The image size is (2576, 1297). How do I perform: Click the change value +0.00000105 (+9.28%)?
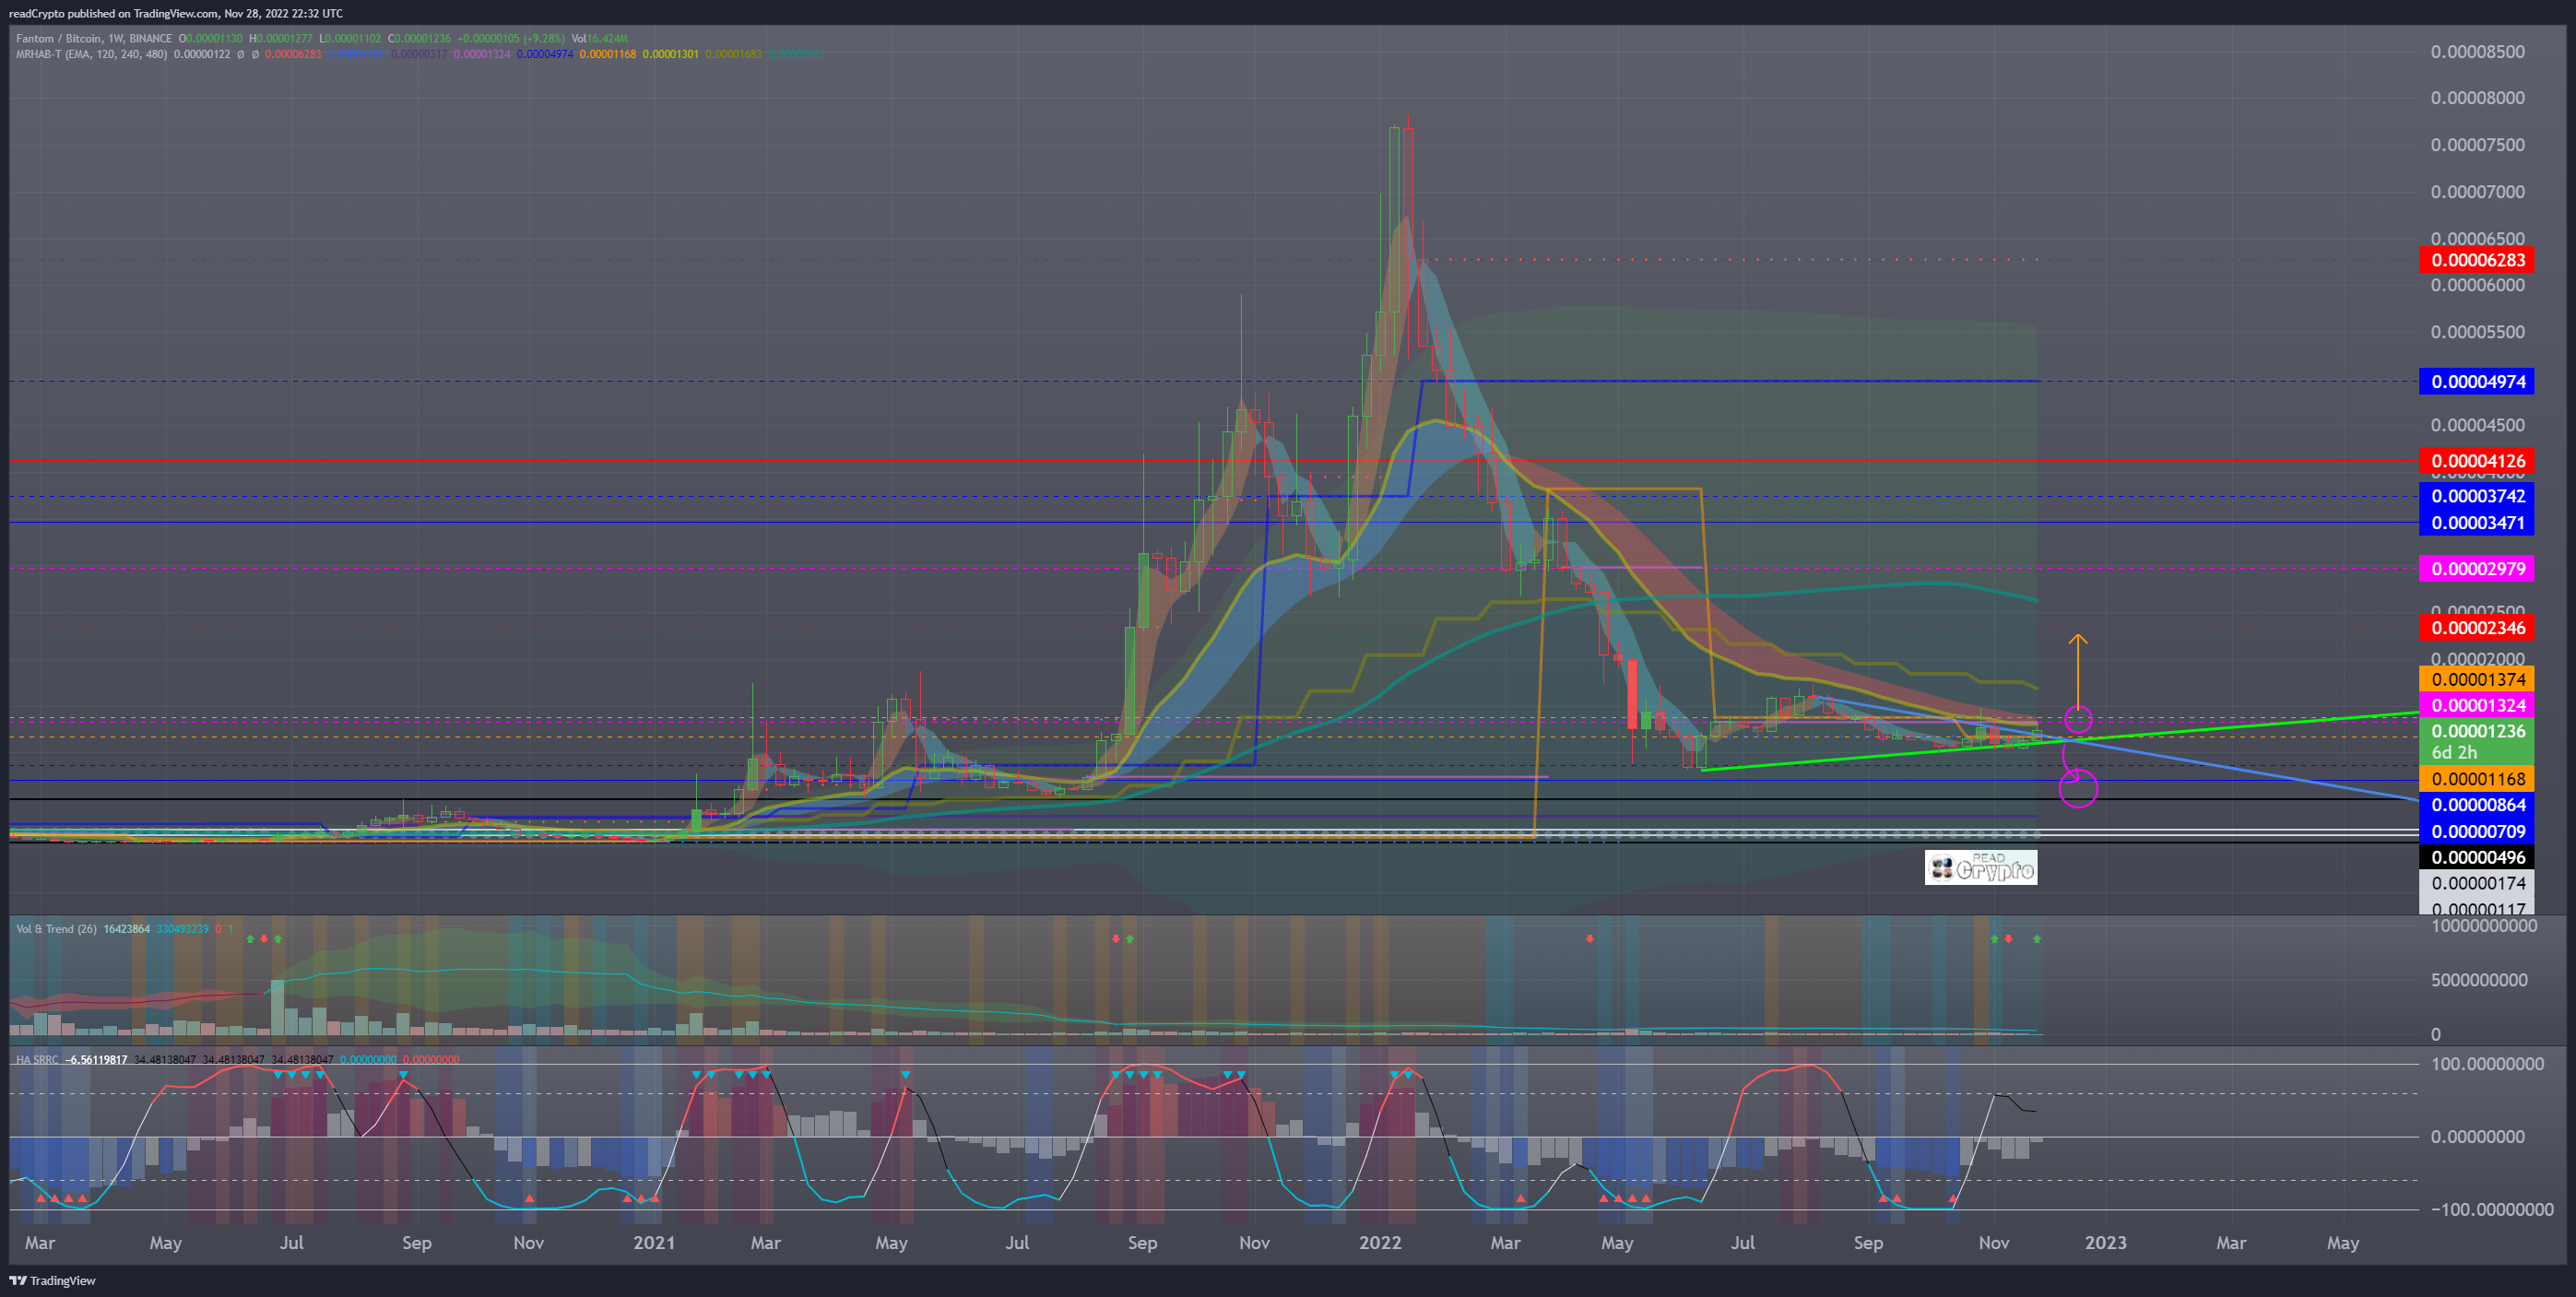tap(511, 39)
